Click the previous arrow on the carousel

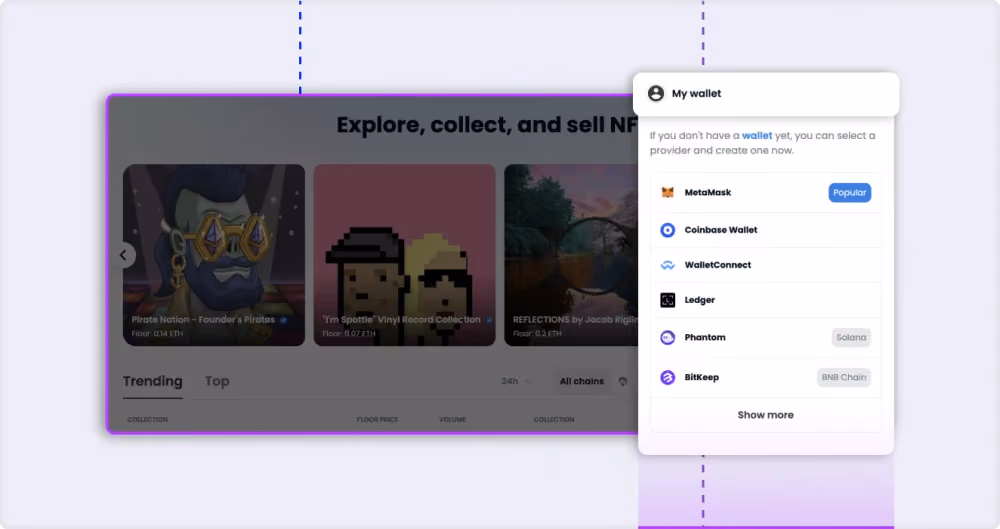(x=123, y=255)
